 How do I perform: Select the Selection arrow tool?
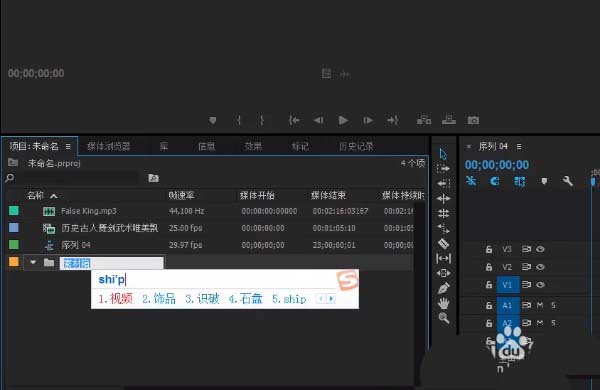point(443,154)
